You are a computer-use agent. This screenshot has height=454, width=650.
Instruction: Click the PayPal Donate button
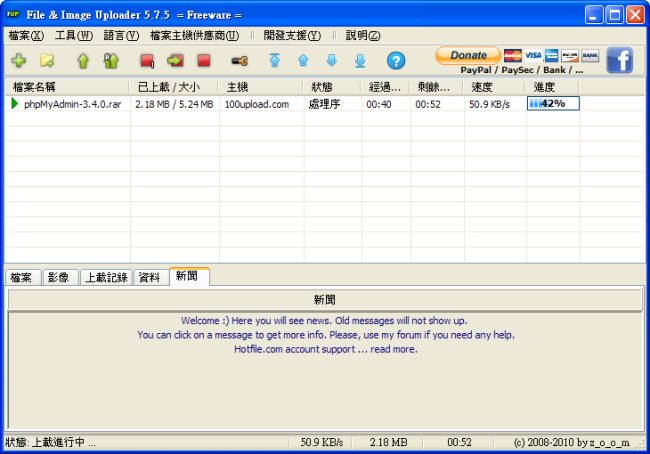468,55
